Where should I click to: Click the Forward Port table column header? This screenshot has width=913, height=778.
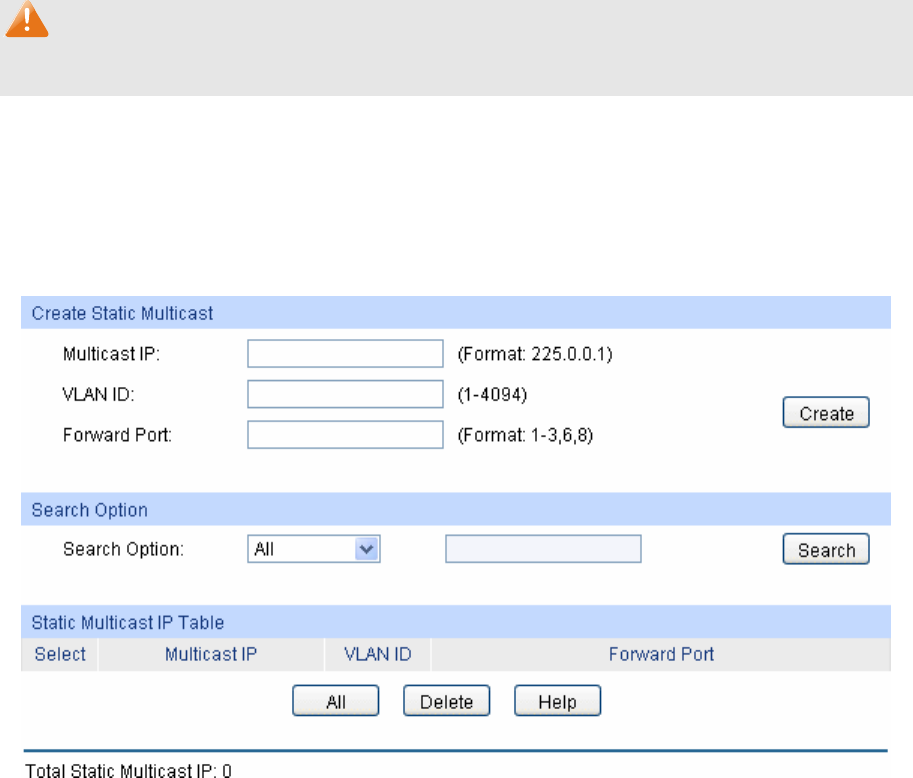point(661,655)
